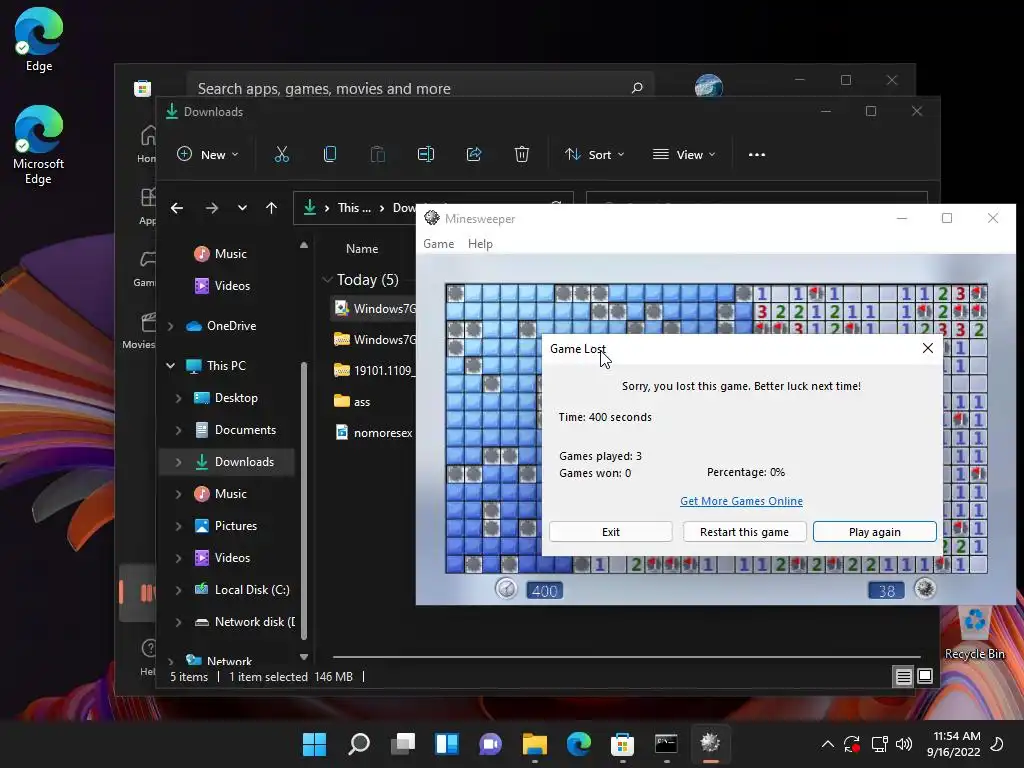Go forward with Explorer forward arrow
Screen dimensions: 1024x768
click(x=212, y=208)
